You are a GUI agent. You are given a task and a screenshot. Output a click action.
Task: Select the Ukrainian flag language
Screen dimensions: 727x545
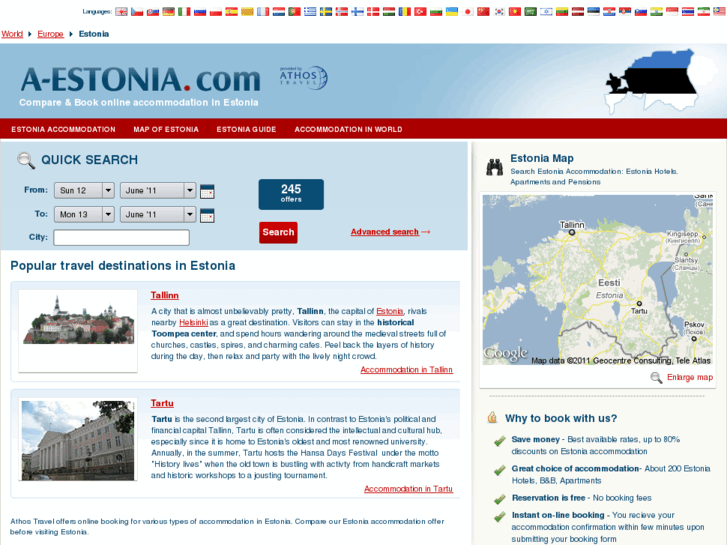(452, 12)
